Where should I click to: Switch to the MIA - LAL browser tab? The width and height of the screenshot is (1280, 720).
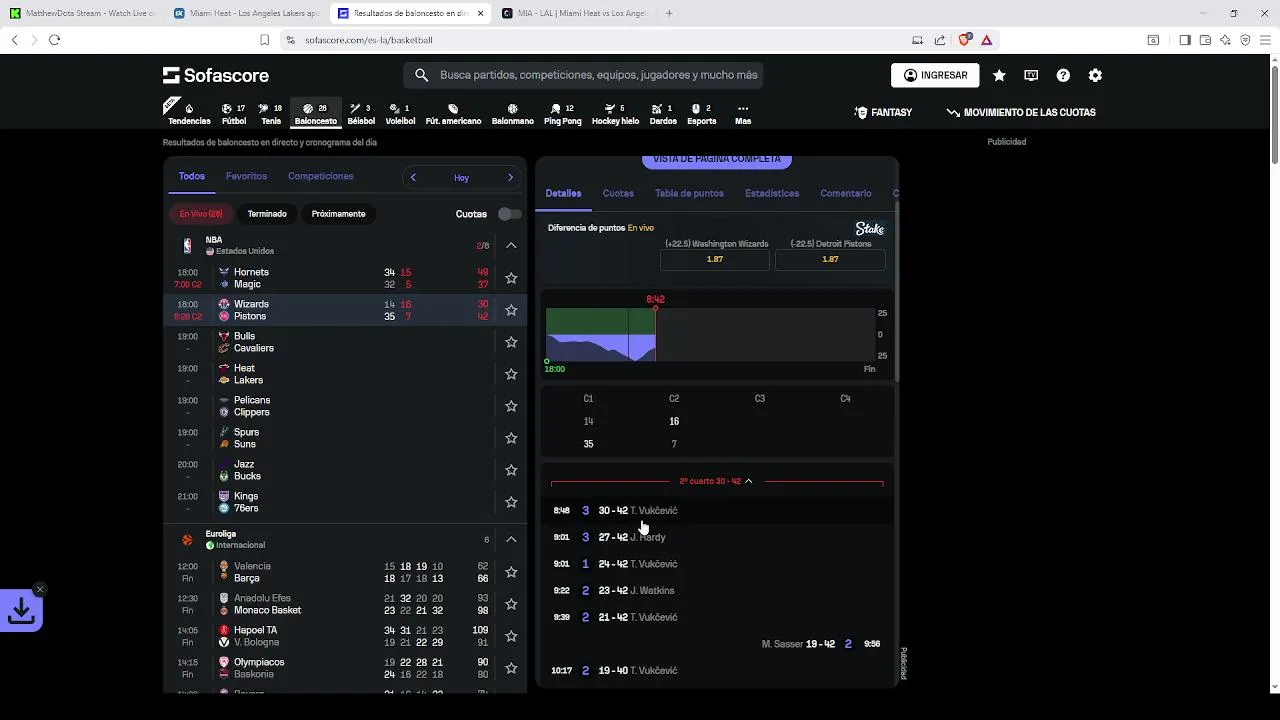[x=574, y=13]
